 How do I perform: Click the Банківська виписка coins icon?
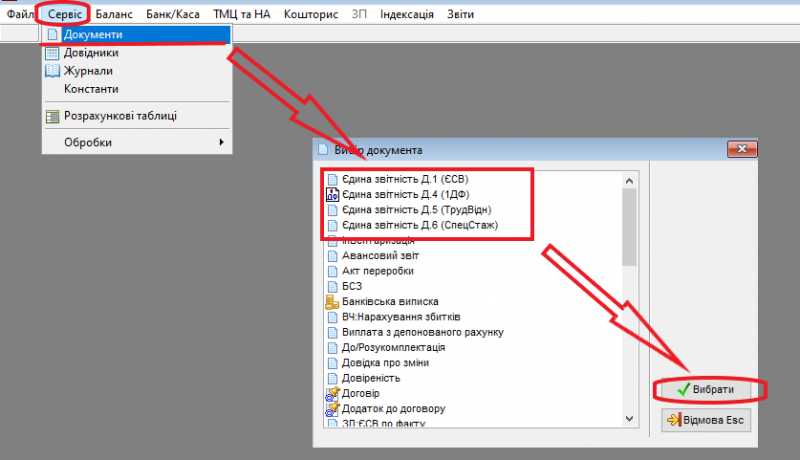tap(333, 301)
